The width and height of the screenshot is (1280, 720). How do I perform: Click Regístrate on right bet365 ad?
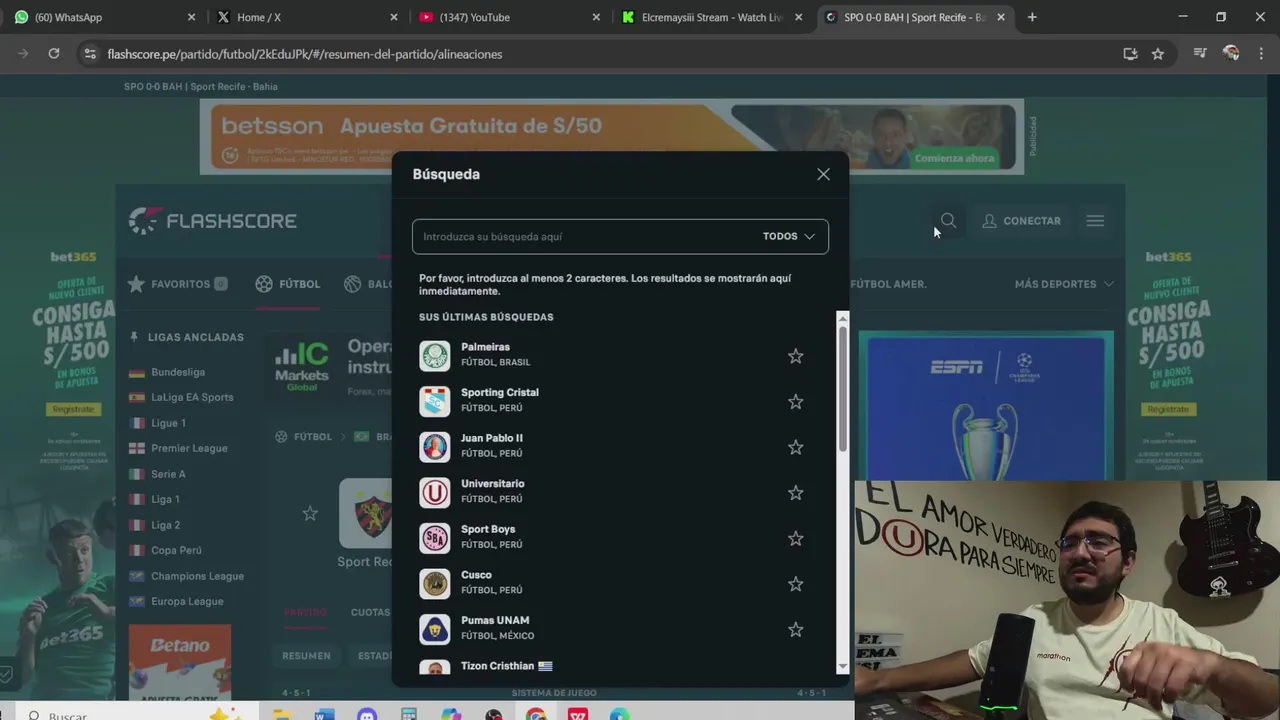[x=1168, y=409]
